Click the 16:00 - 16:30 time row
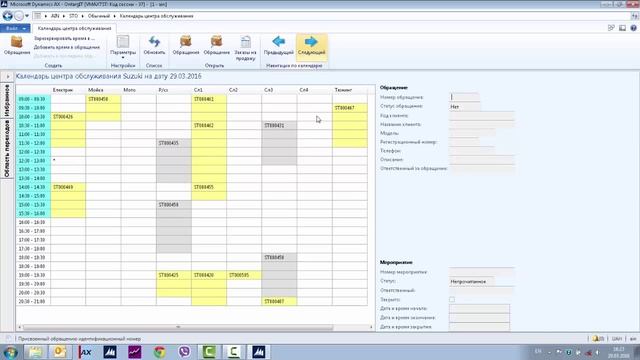640x360 pixels. click(x=33, y=222)
